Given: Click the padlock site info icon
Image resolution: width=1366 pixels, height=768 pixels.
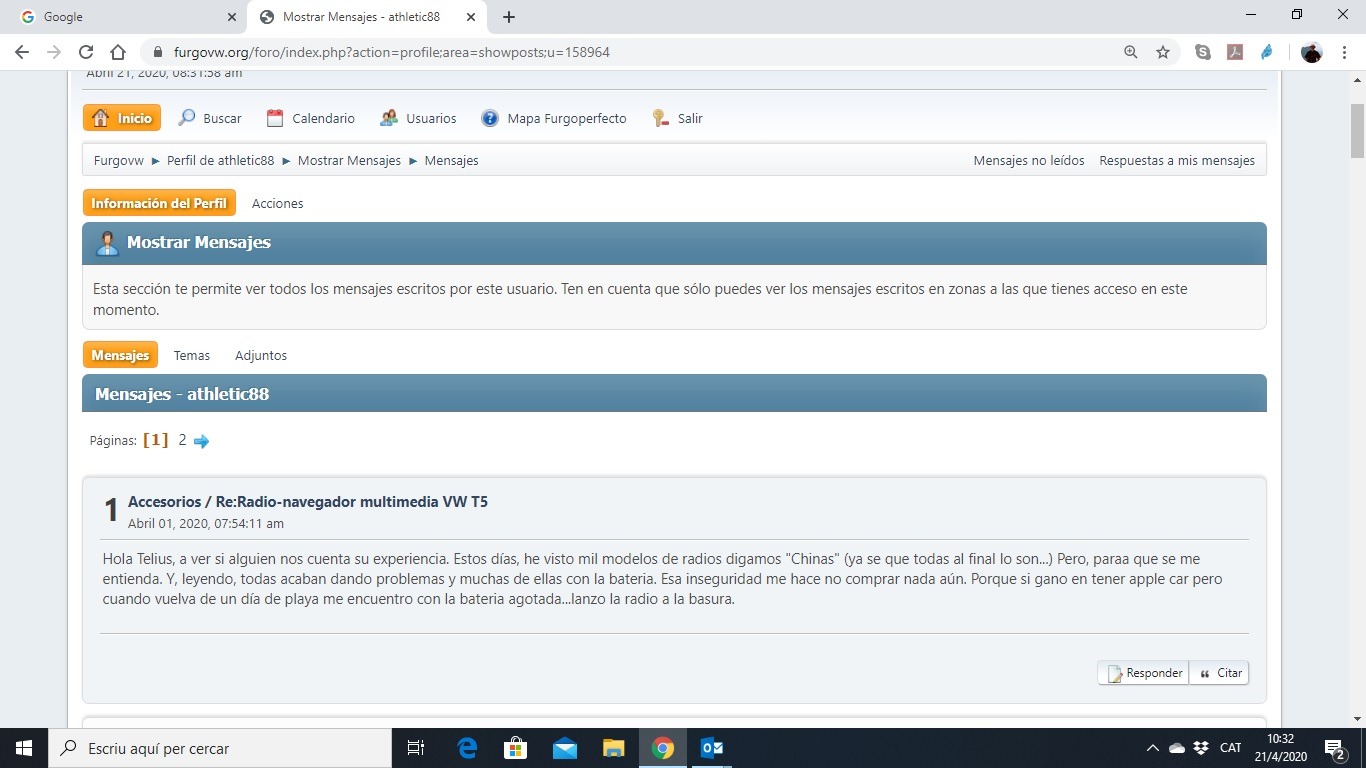Looking at the screenshot, I should click(157, 52).
